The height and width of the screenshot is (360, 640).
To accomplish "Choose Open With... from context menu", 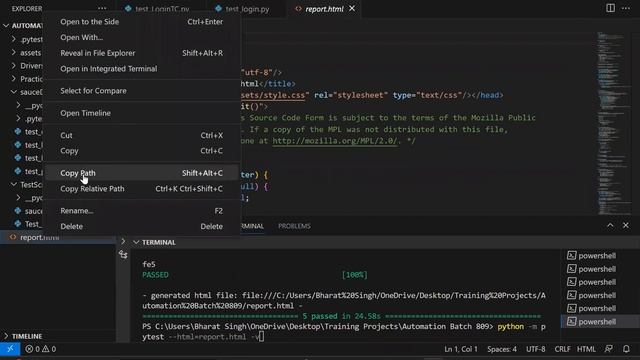I will (x=142, y=37).
